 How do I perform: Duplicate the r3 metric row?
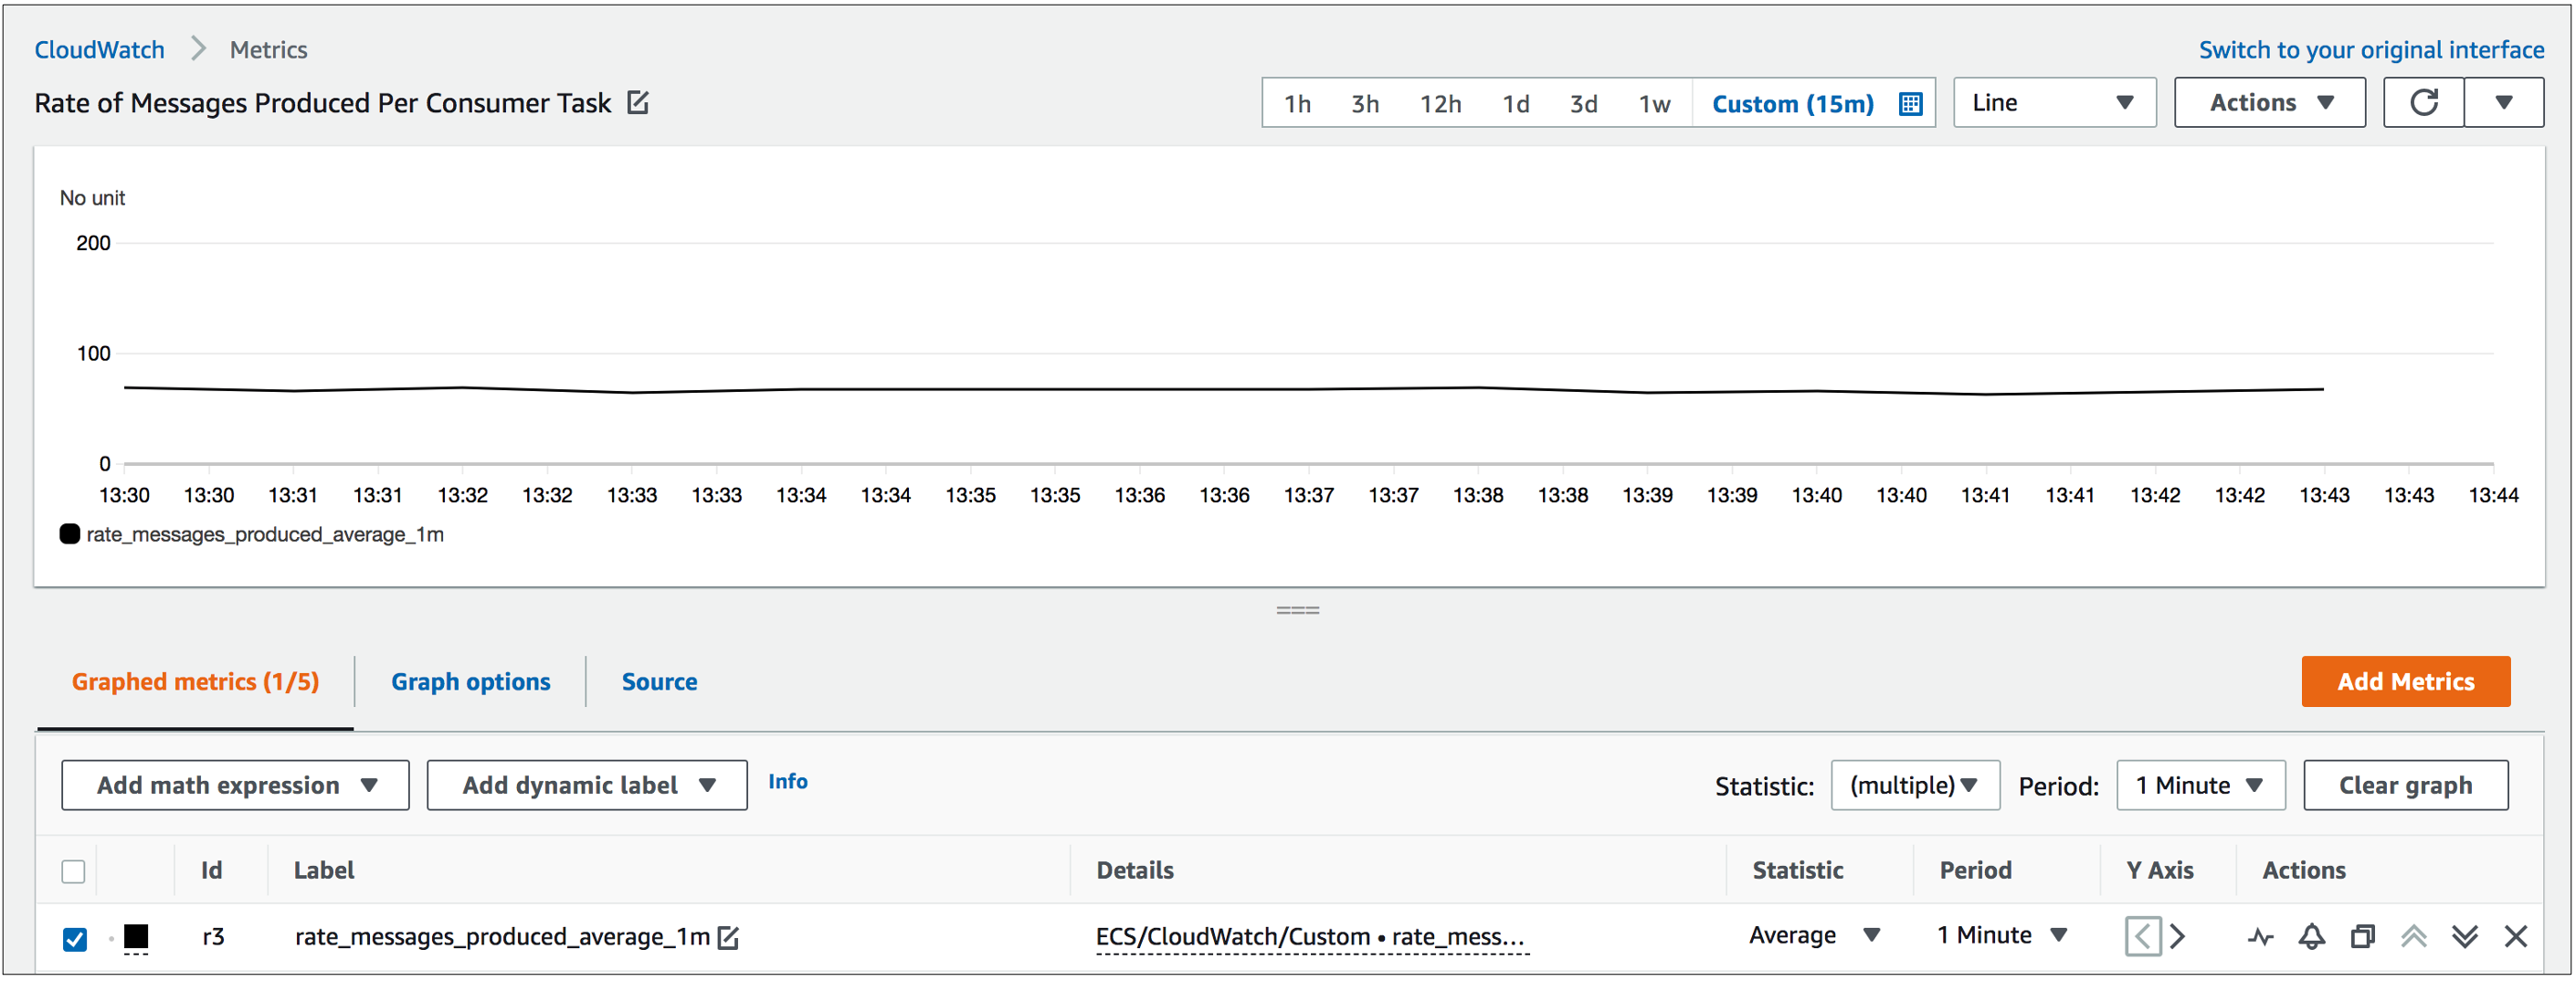[2362, 937]
